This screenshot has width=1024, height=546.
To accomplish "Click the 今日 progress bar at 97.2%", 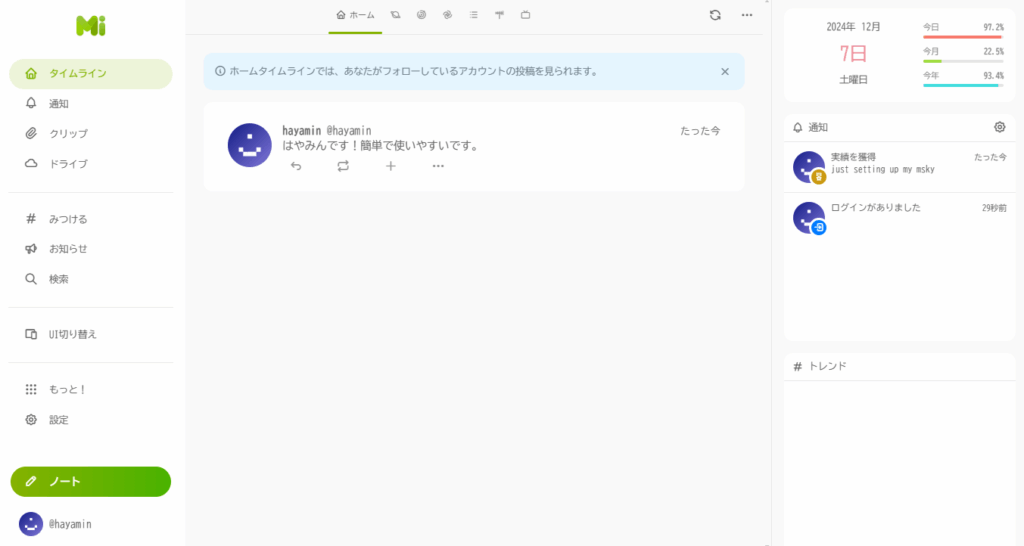I will pos(963,37).
